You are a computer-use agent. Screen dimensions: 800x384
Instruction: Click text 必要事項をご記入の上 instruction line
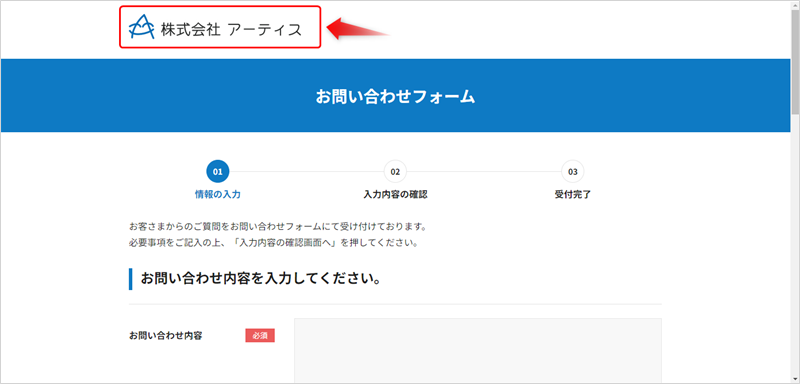pyautogui.click(x=274, y=243)
